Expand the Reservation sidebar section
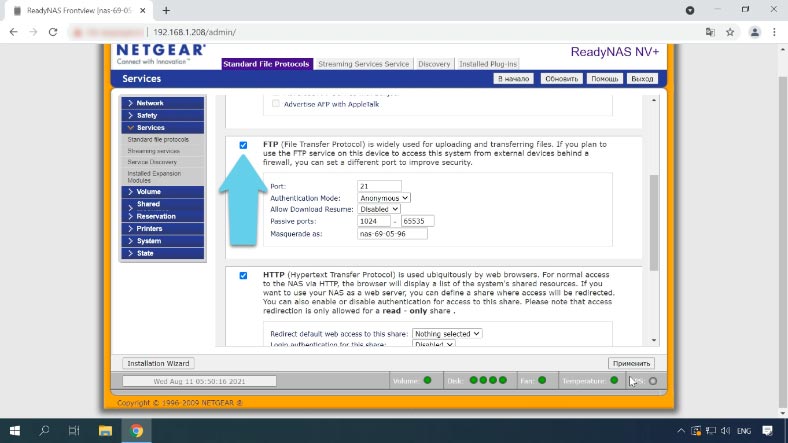Screen dimensions: 788x443 click(163, 216)
